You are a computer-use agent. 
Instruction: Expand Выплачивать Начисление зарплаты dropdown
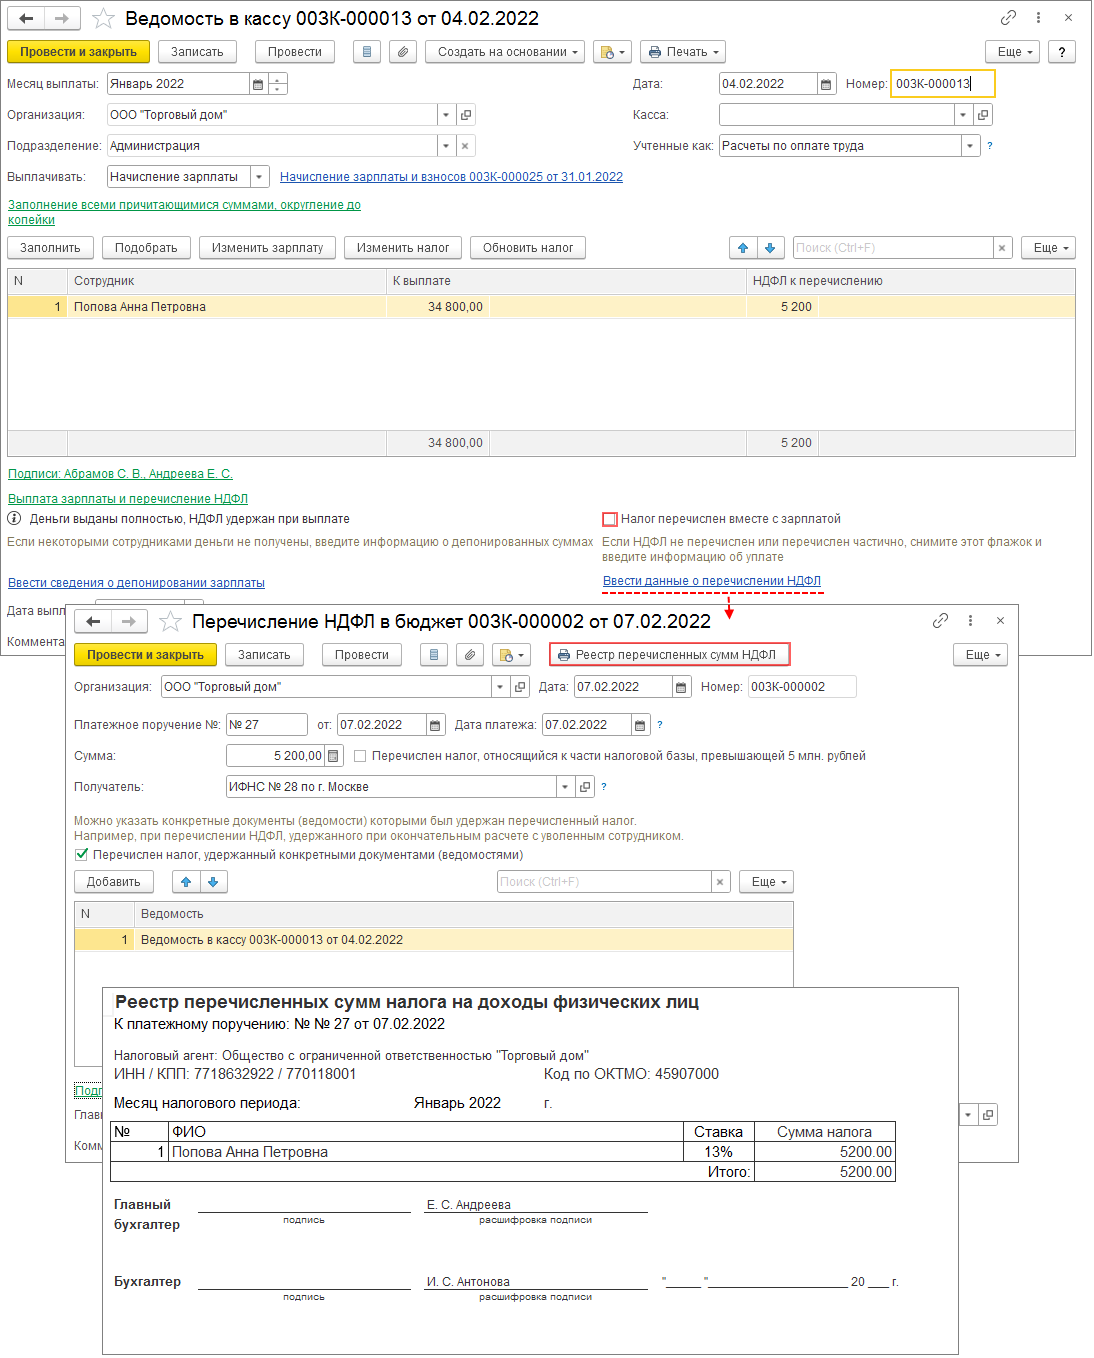(x=260, y=177)
